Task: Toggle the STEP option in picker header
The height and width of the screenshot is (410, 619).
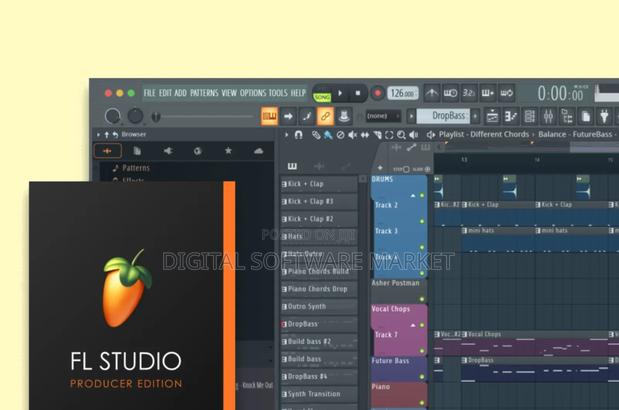Action: [x=401, y=169]
